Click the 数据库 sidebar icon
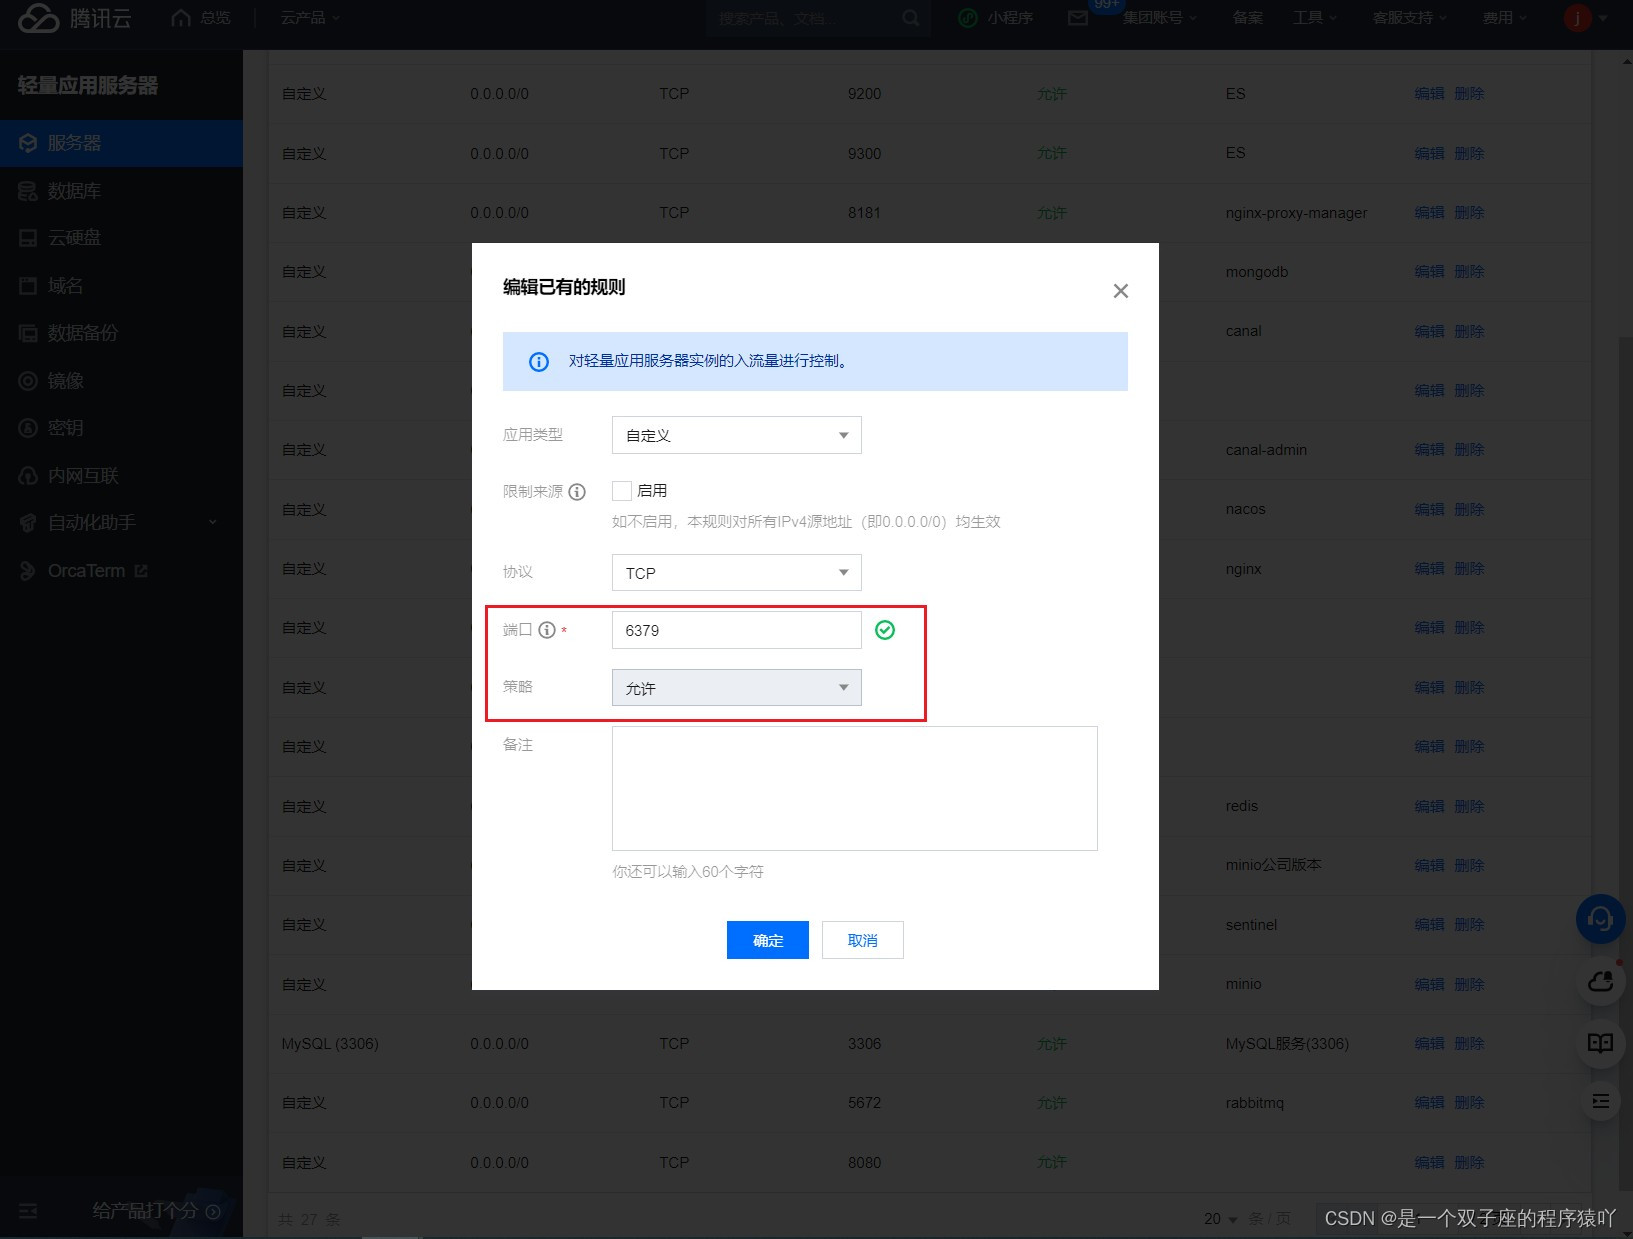Viewport: 1633px width, 1239px height. click(28, 191)
